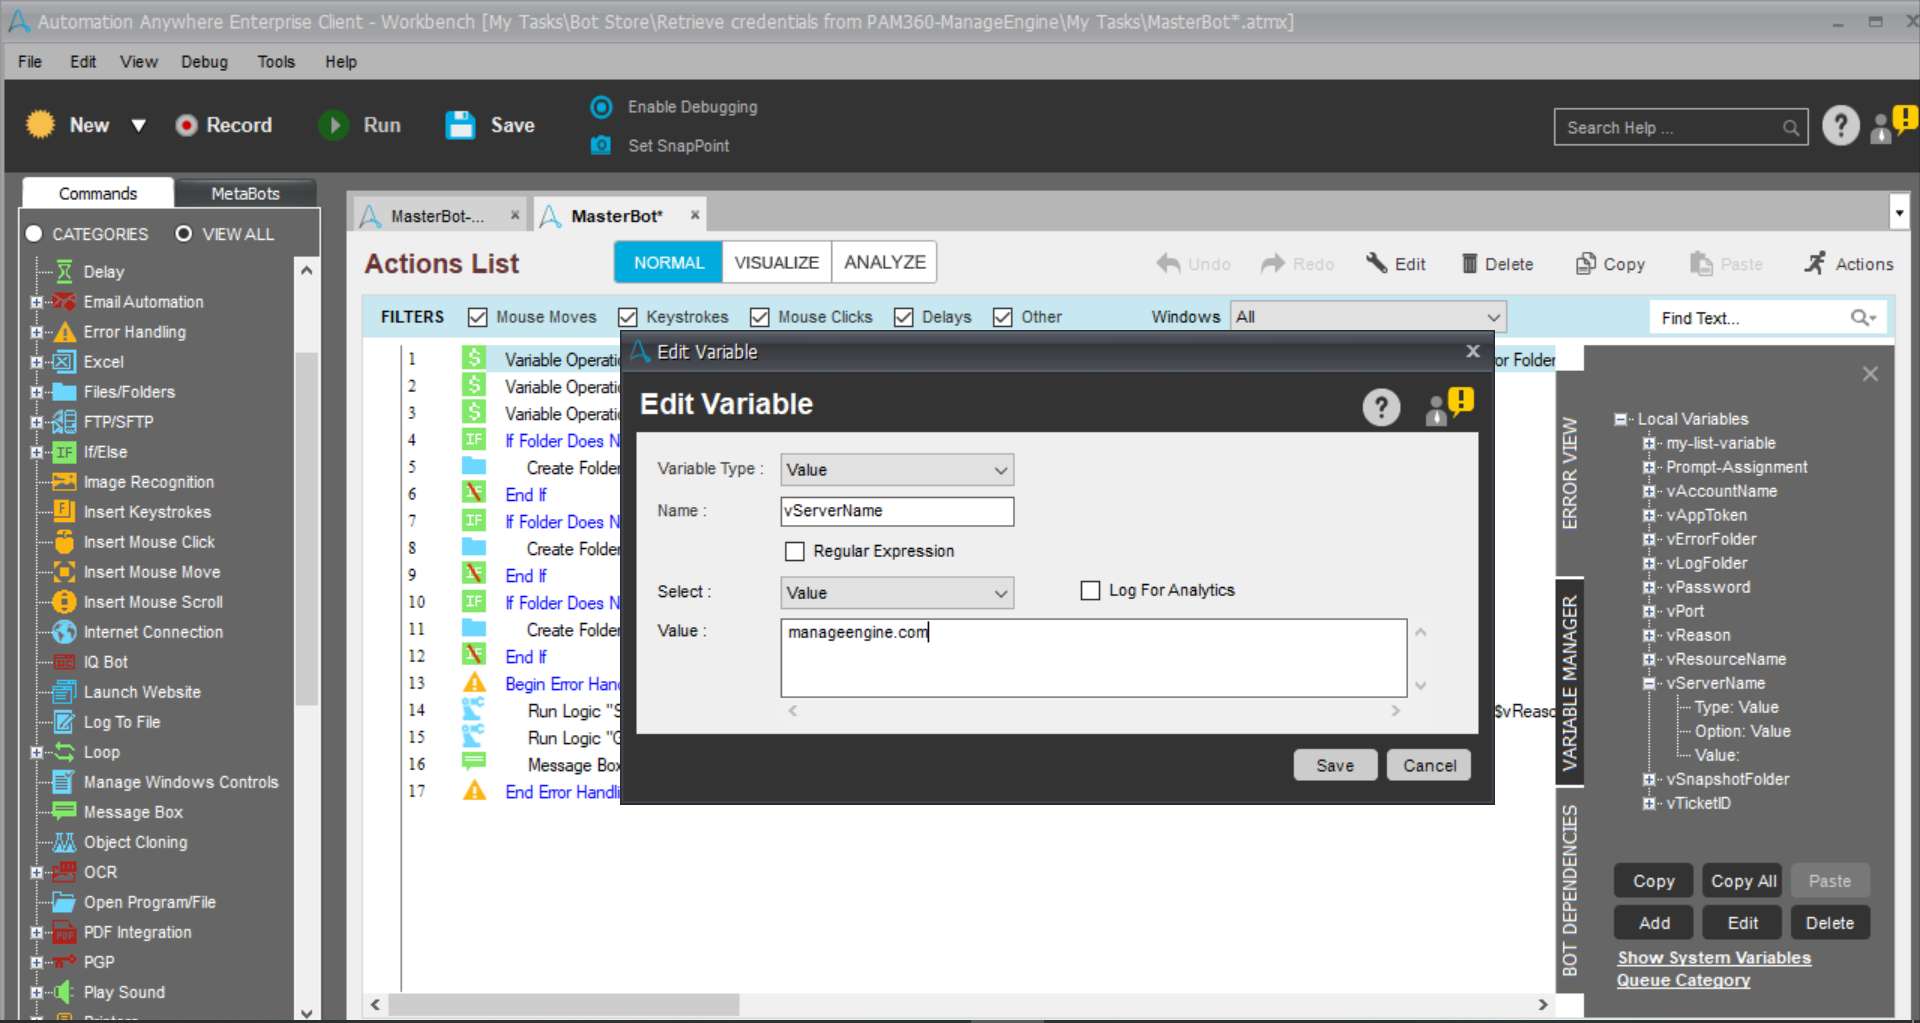Click Cancel in Edit Variable dialog

coord(1429,765)
